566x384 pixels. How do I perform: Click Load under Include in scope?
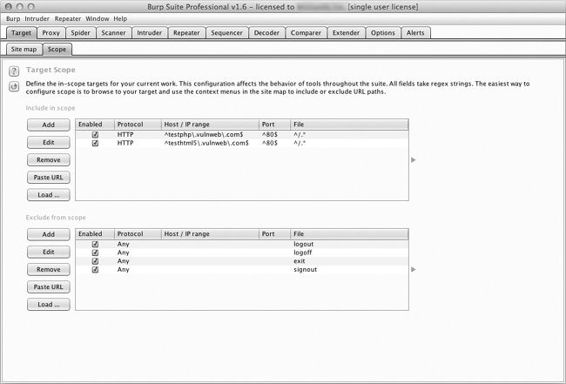tap(48, 195)
